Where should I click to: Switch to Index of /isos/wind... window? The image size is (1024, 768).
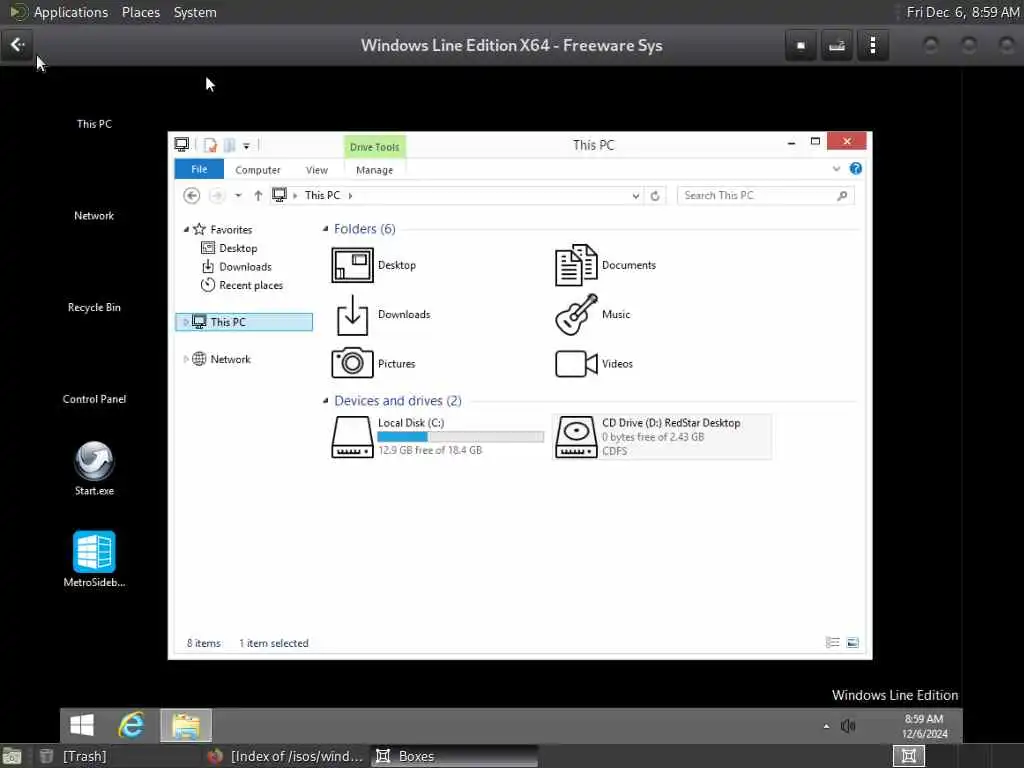(x=285, y=756)
